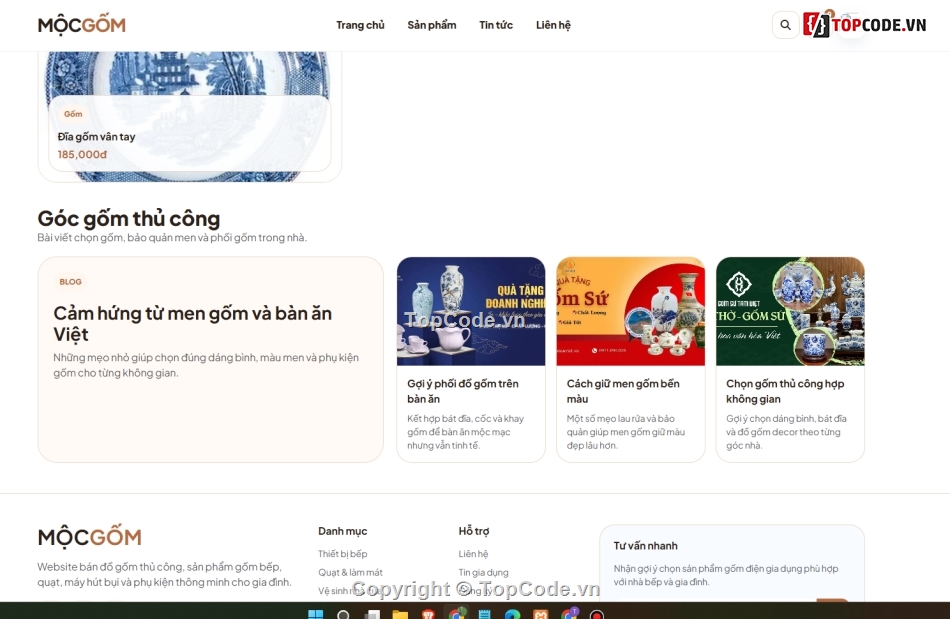Click the Góc gốm thủ công heading
Viewport: 950px width, 619px height.
128,218
